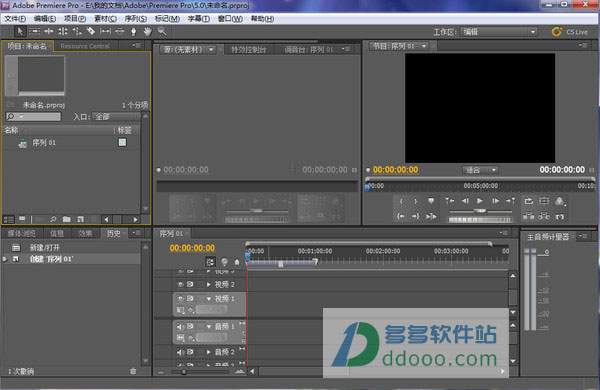This screenshot has height=390, width=600.
Task: Collapse the 音频 1 track
Action: click(x=209, y=326)
